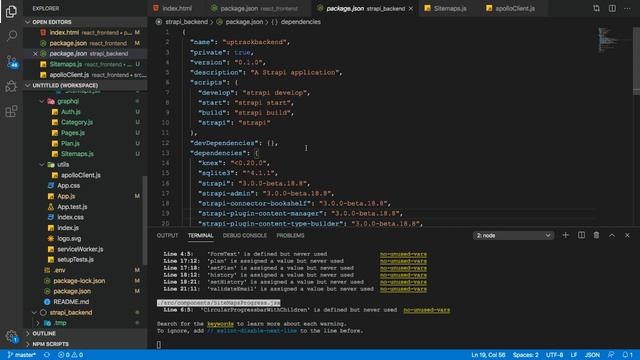Open errors and warnings count
The image size is (640, 360).
(70, 355)
